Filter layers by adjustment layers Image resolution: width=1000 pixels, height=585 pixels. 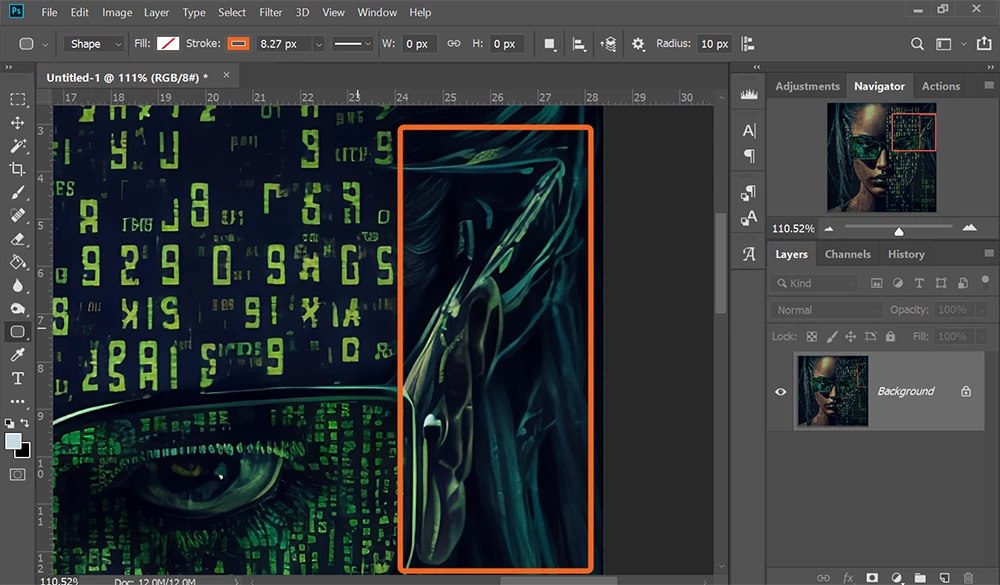coord(898,283)
